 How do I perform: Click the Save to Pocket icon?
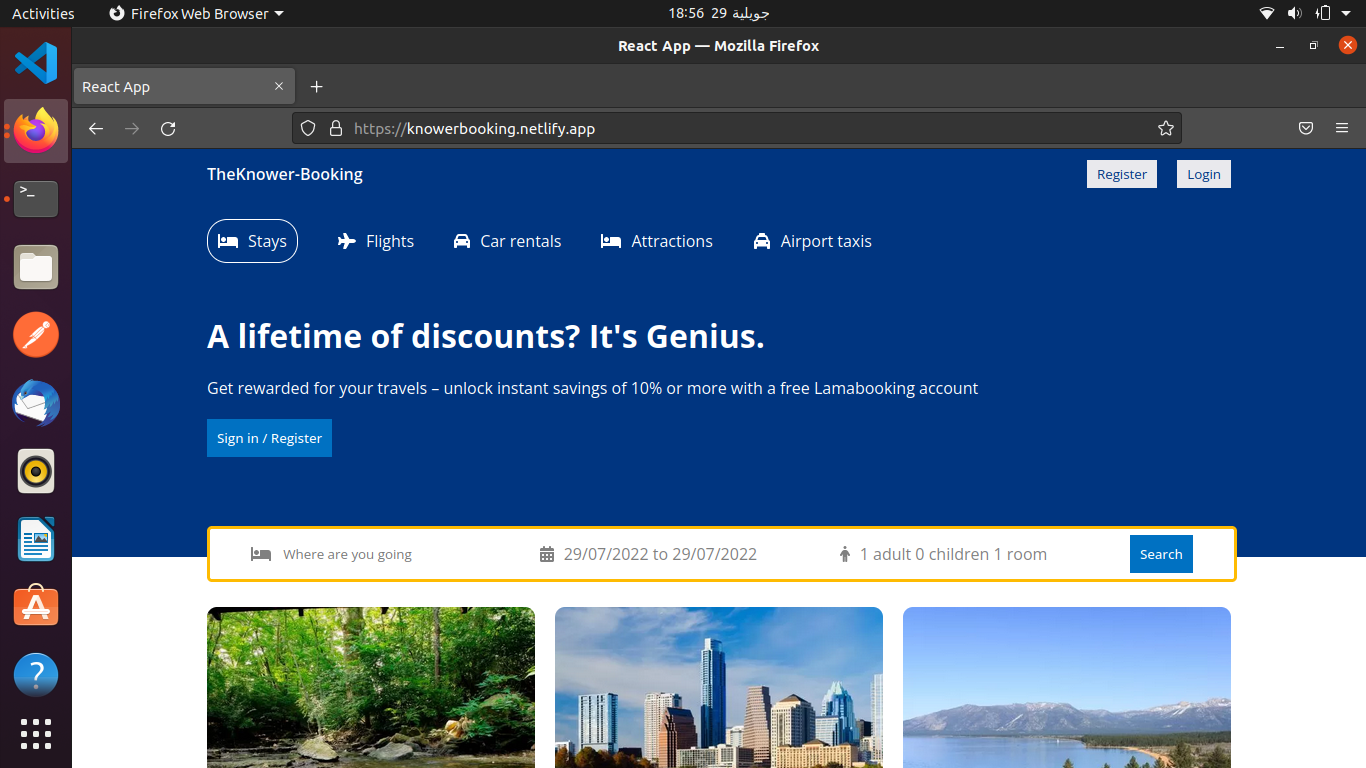pyautogui.click(x=1306, y=128)
